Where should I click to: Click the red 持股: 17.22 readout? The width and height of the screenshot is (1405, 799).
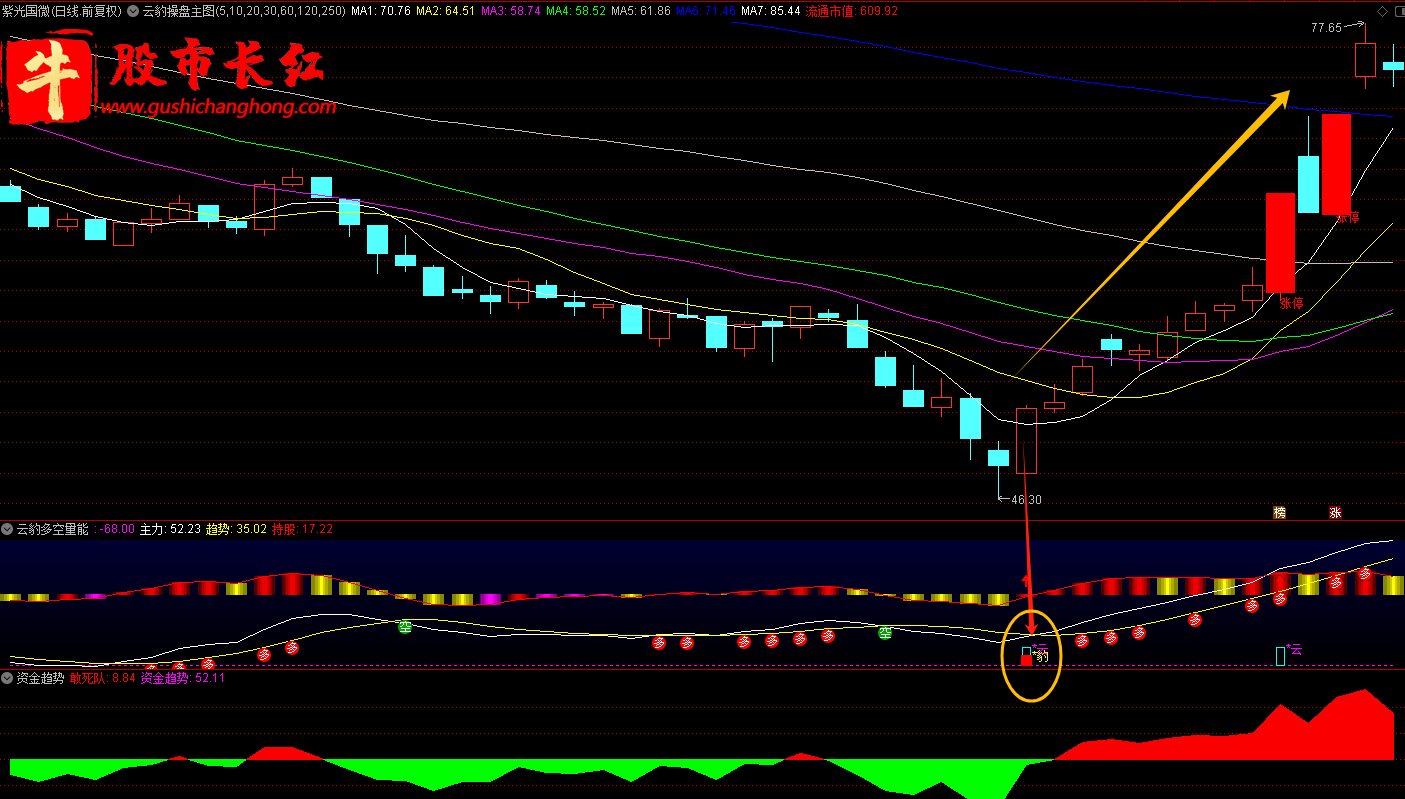(x=302, y=529)
